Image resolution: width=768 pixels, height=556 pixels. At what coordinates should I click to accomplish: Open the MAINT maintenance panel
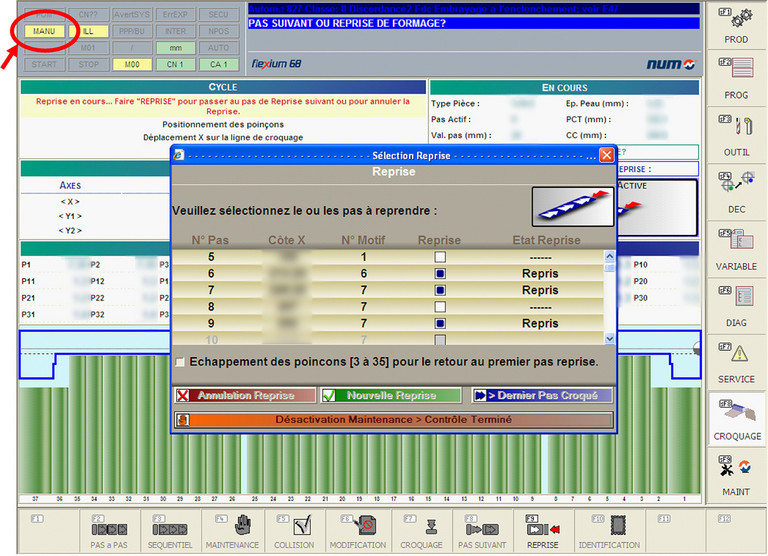point(736,476)
